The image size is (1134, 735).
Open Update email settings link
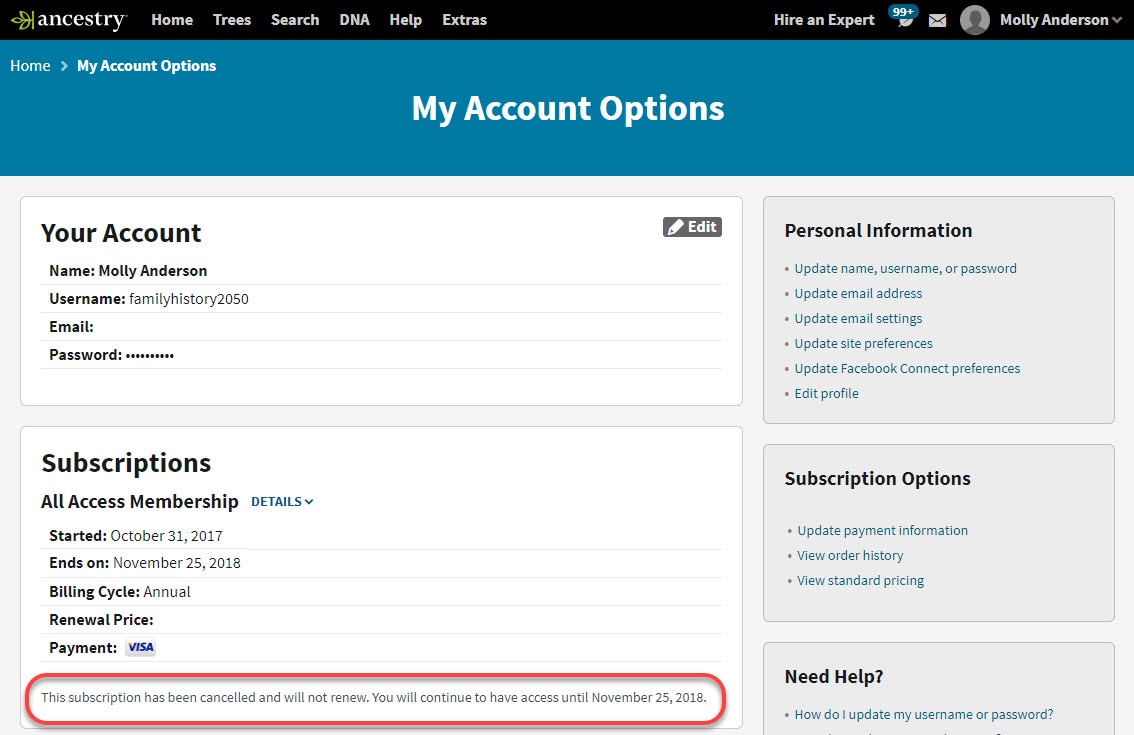tap(858, 318)
